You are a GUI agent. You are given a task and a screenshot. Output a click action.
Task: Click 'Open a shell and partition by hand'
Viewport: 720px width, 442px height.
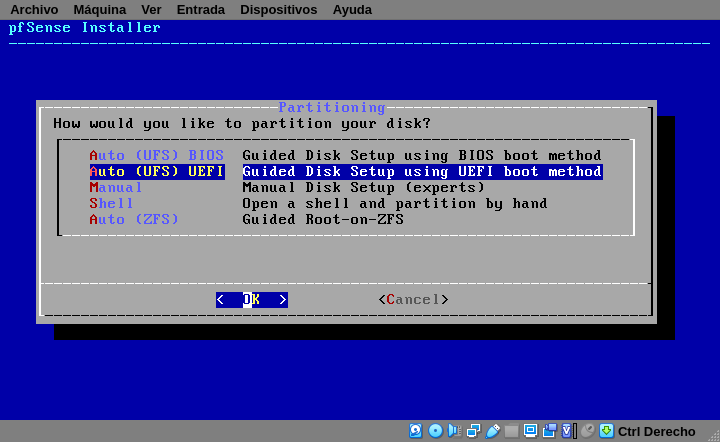[x=395, y=204]
